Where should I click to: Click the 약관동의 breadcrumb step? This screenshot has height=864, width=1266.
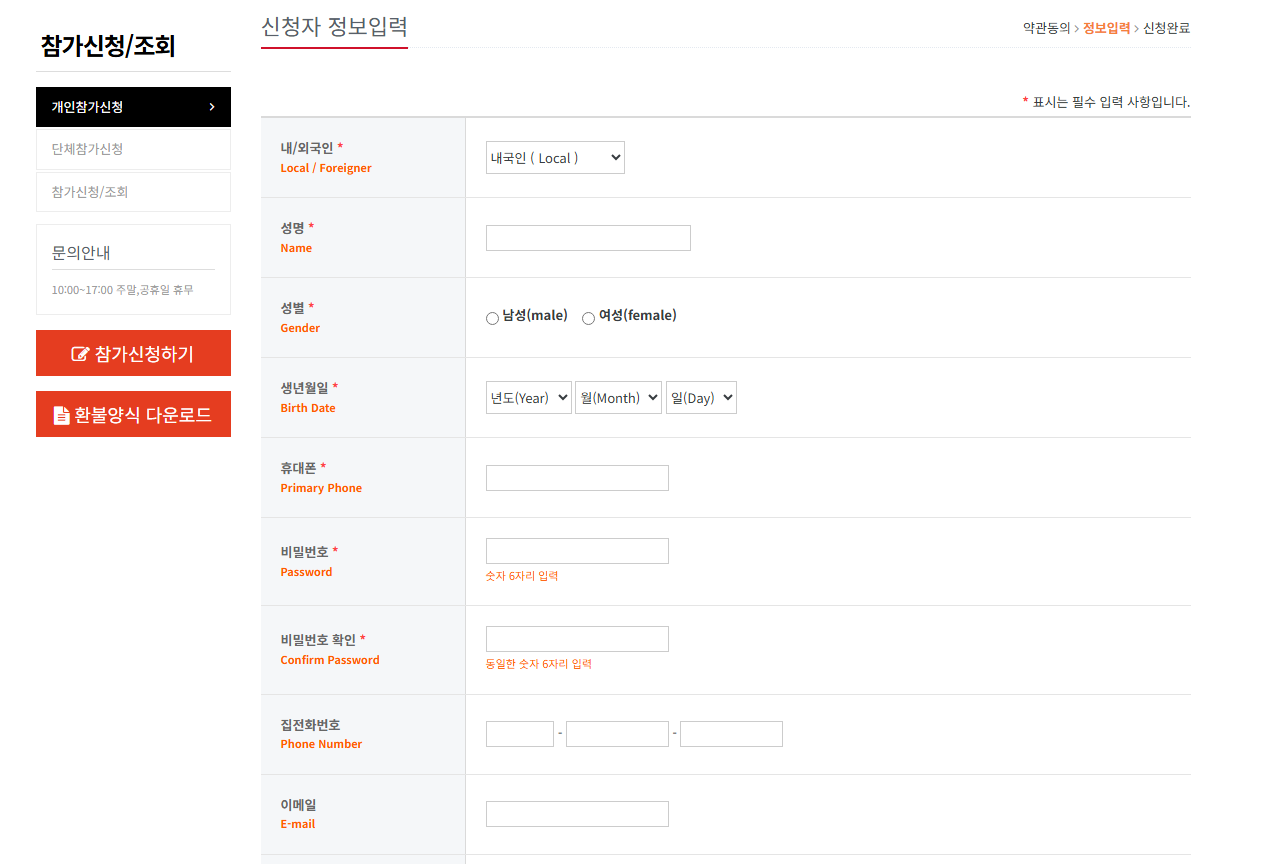click(x=1046, y=28)
